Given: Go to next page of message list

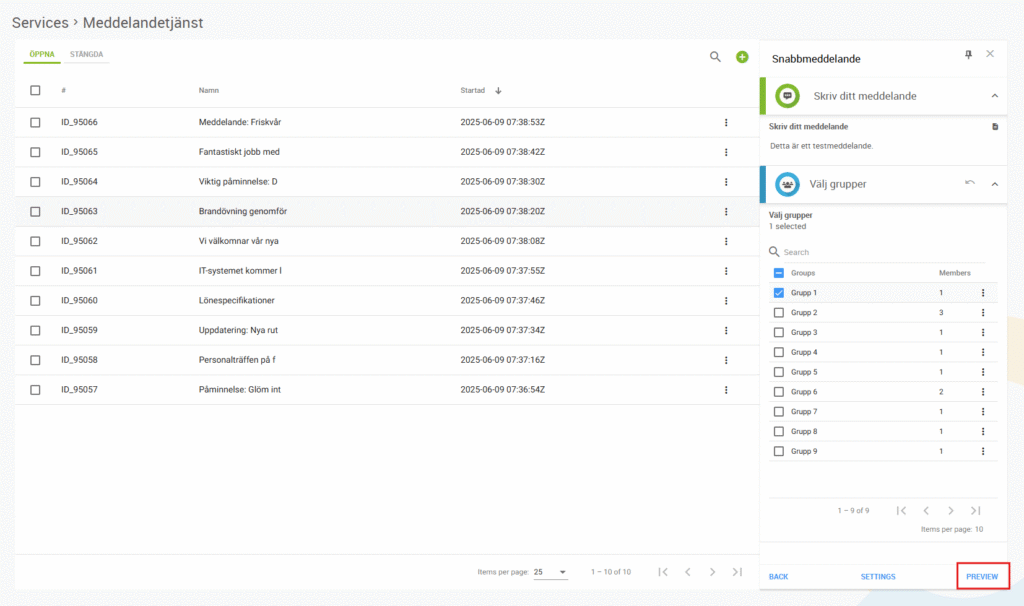Looking at the screenshot, I should (712, 572).
